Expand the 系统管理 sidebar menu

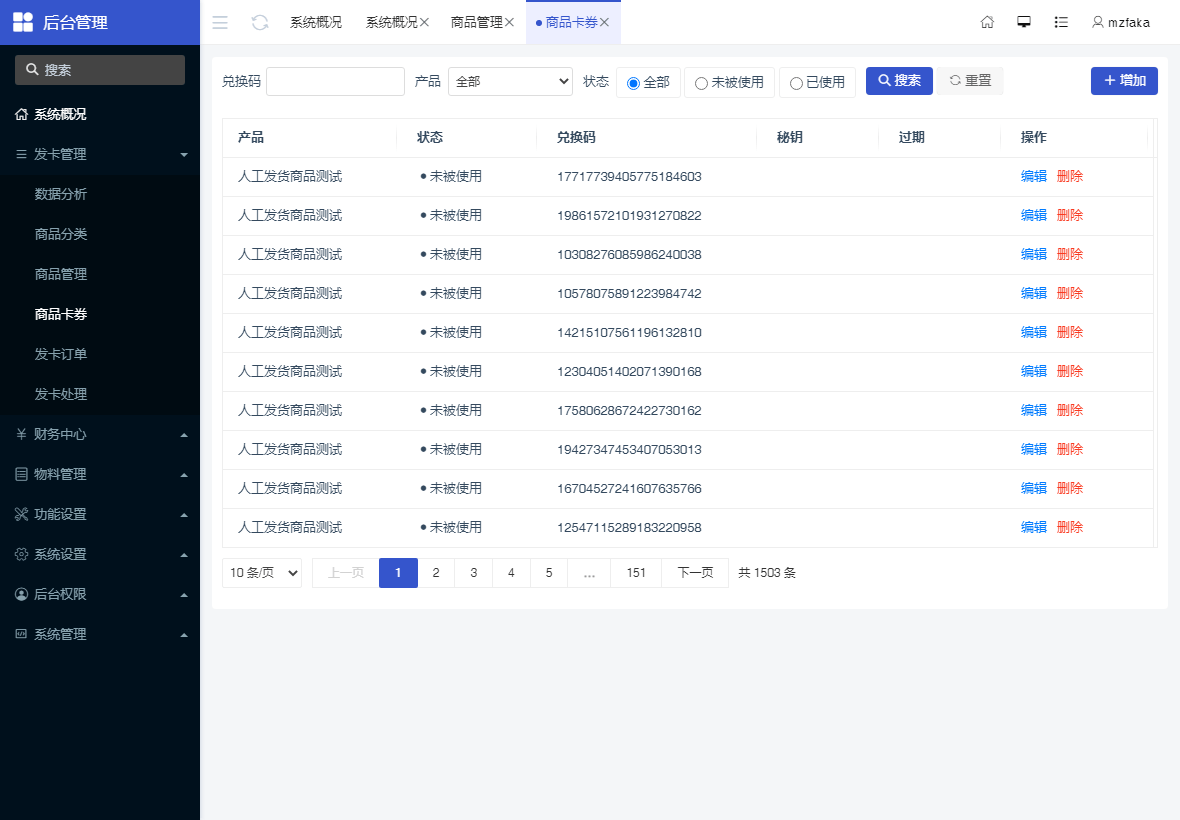(x=100, y=633)
